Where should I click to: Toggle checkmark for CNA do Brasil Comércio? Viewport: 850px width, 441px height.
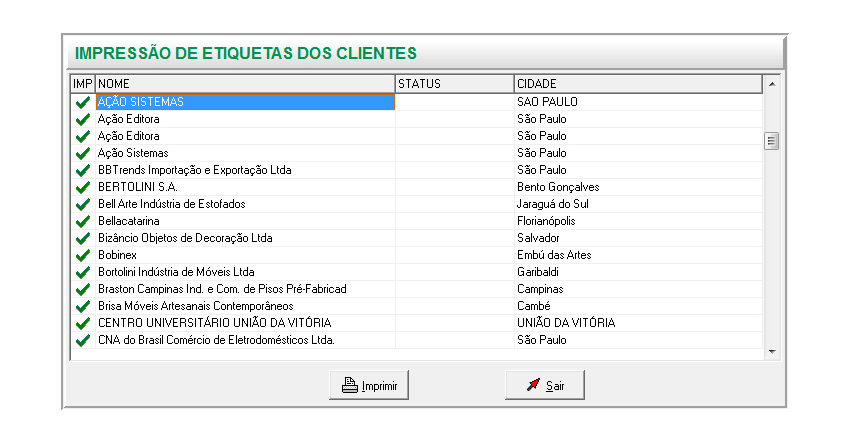tap(83, 341)
